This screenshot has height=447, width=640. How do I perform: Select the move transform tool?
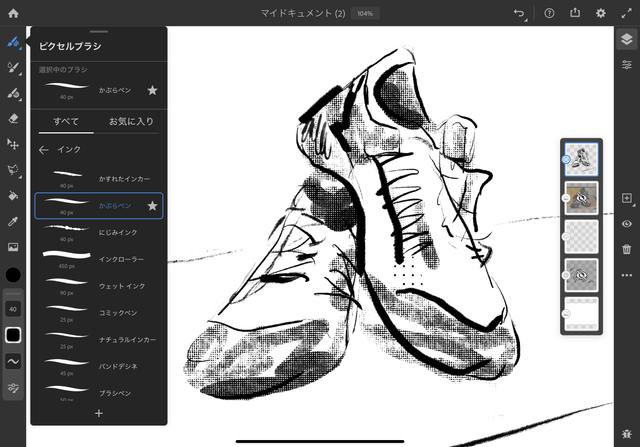coord(13,144)
